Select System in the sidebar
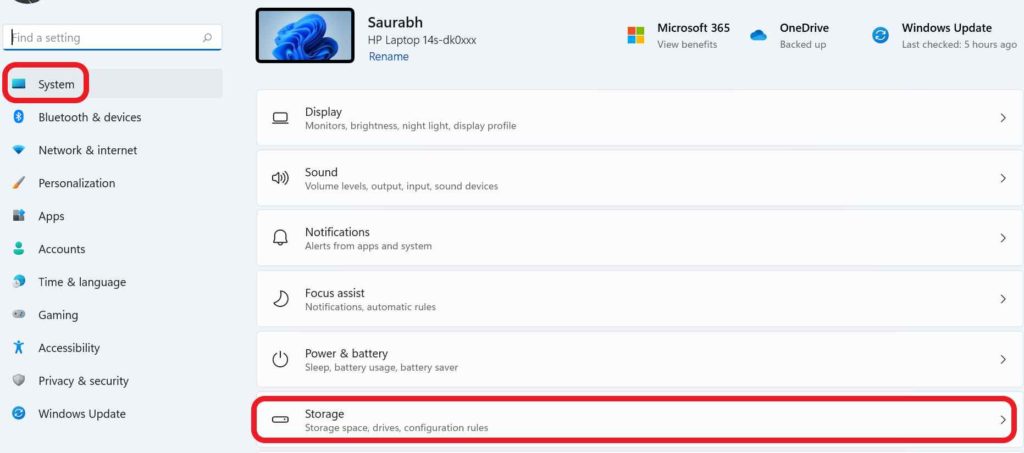 [x=113, y=84]
